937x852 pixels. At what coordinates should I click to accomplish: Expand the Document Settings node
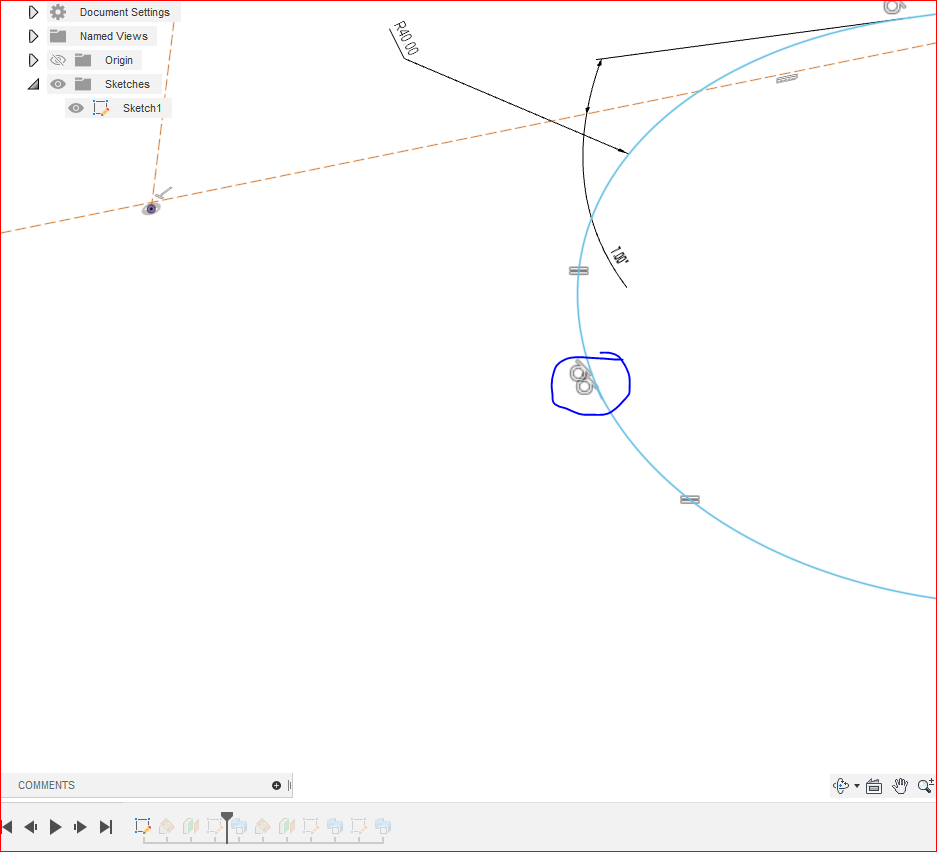(x=33, y=12)
